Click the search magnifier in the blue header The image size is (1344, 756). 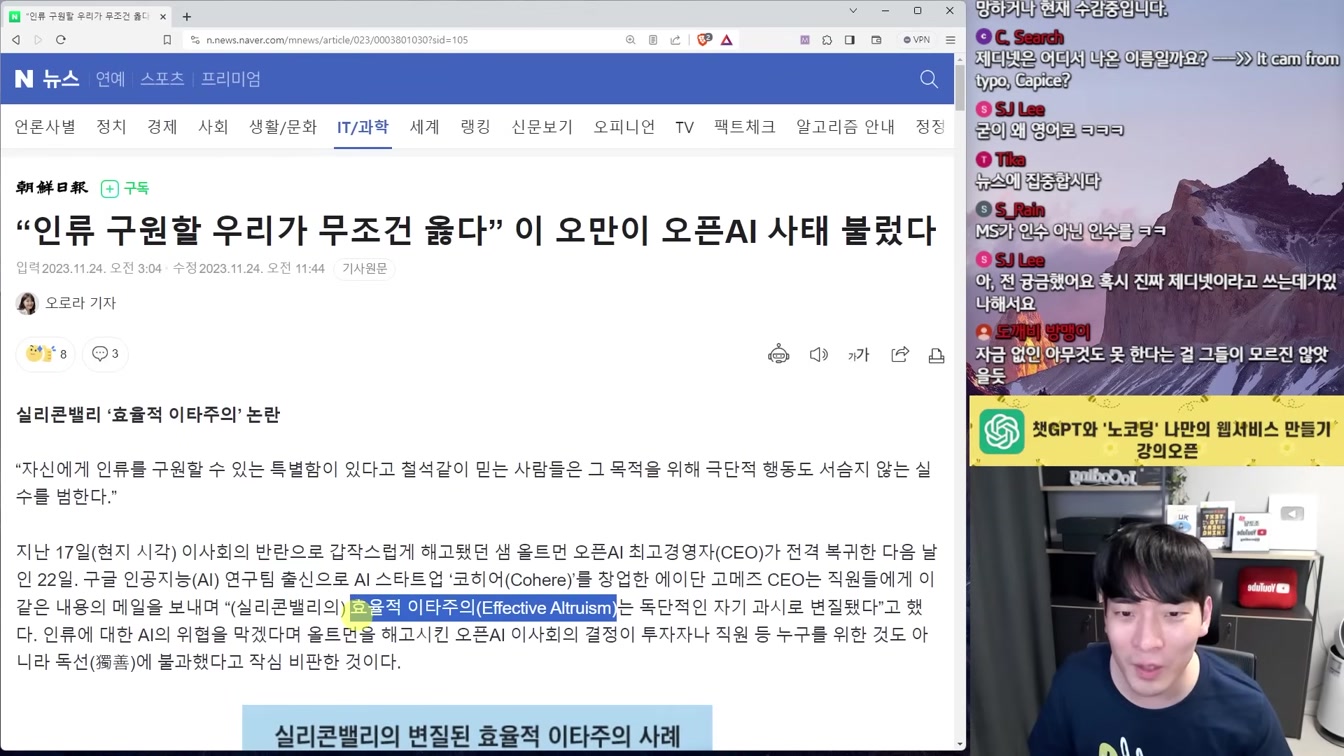tap(929, 79)
